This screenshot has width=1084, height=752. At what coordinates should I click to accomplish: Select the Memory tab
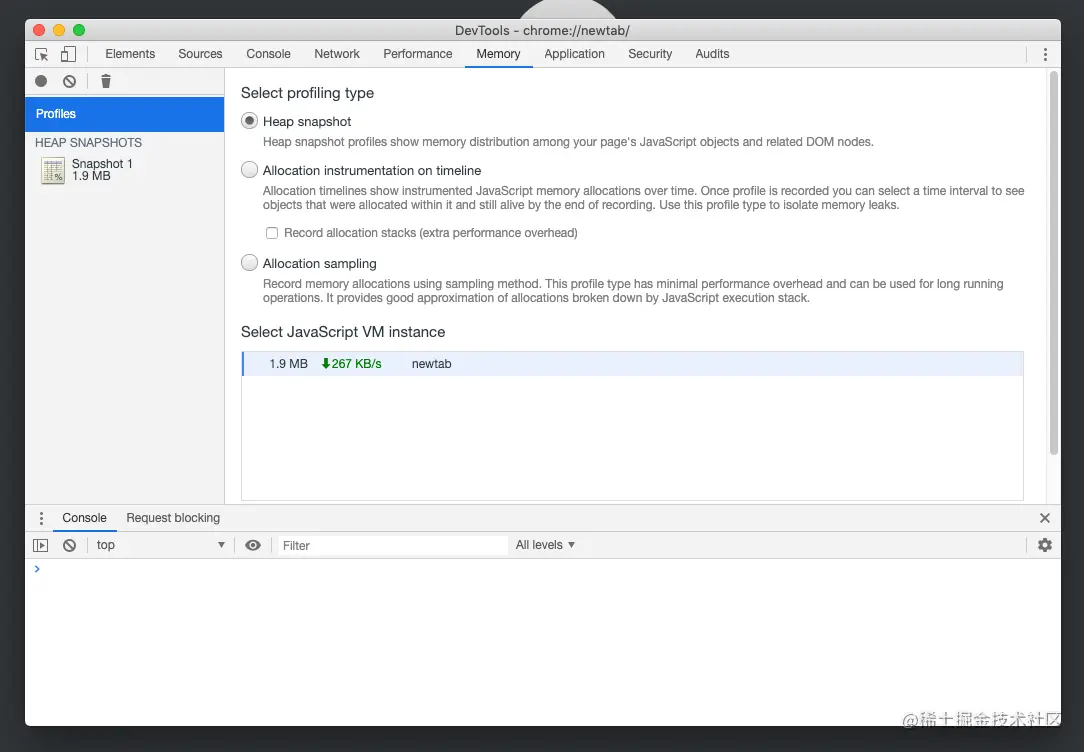498,54
